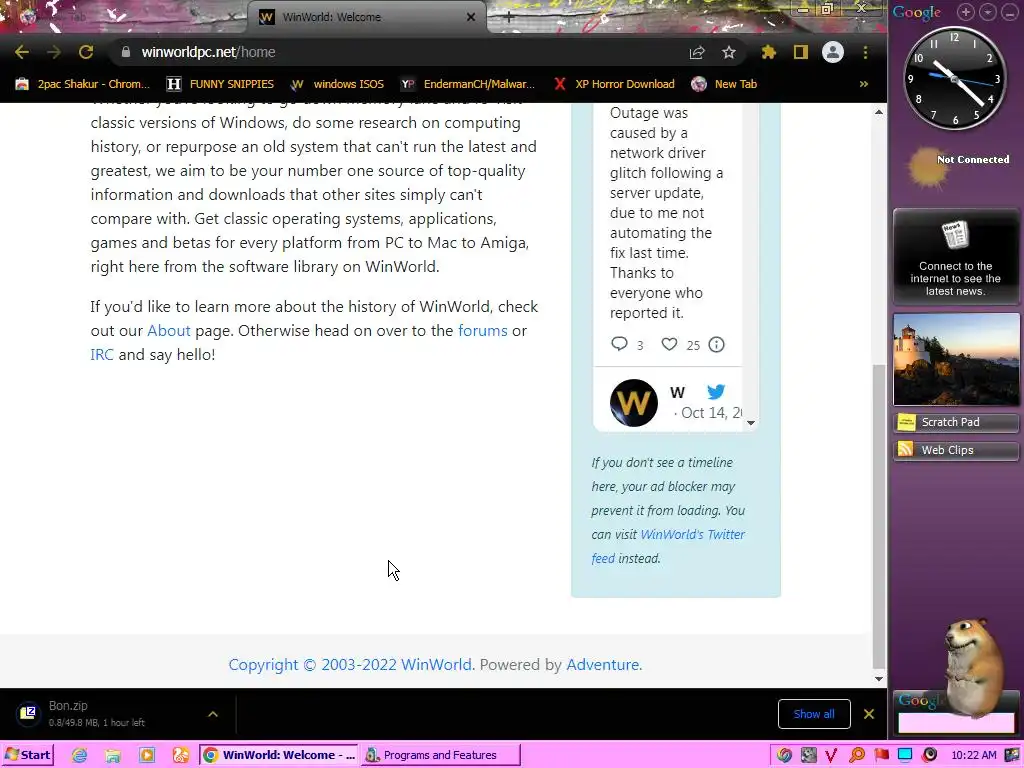
Task: Close the WinWorld: Welcome tab
Action: click(x=471, y=17)
